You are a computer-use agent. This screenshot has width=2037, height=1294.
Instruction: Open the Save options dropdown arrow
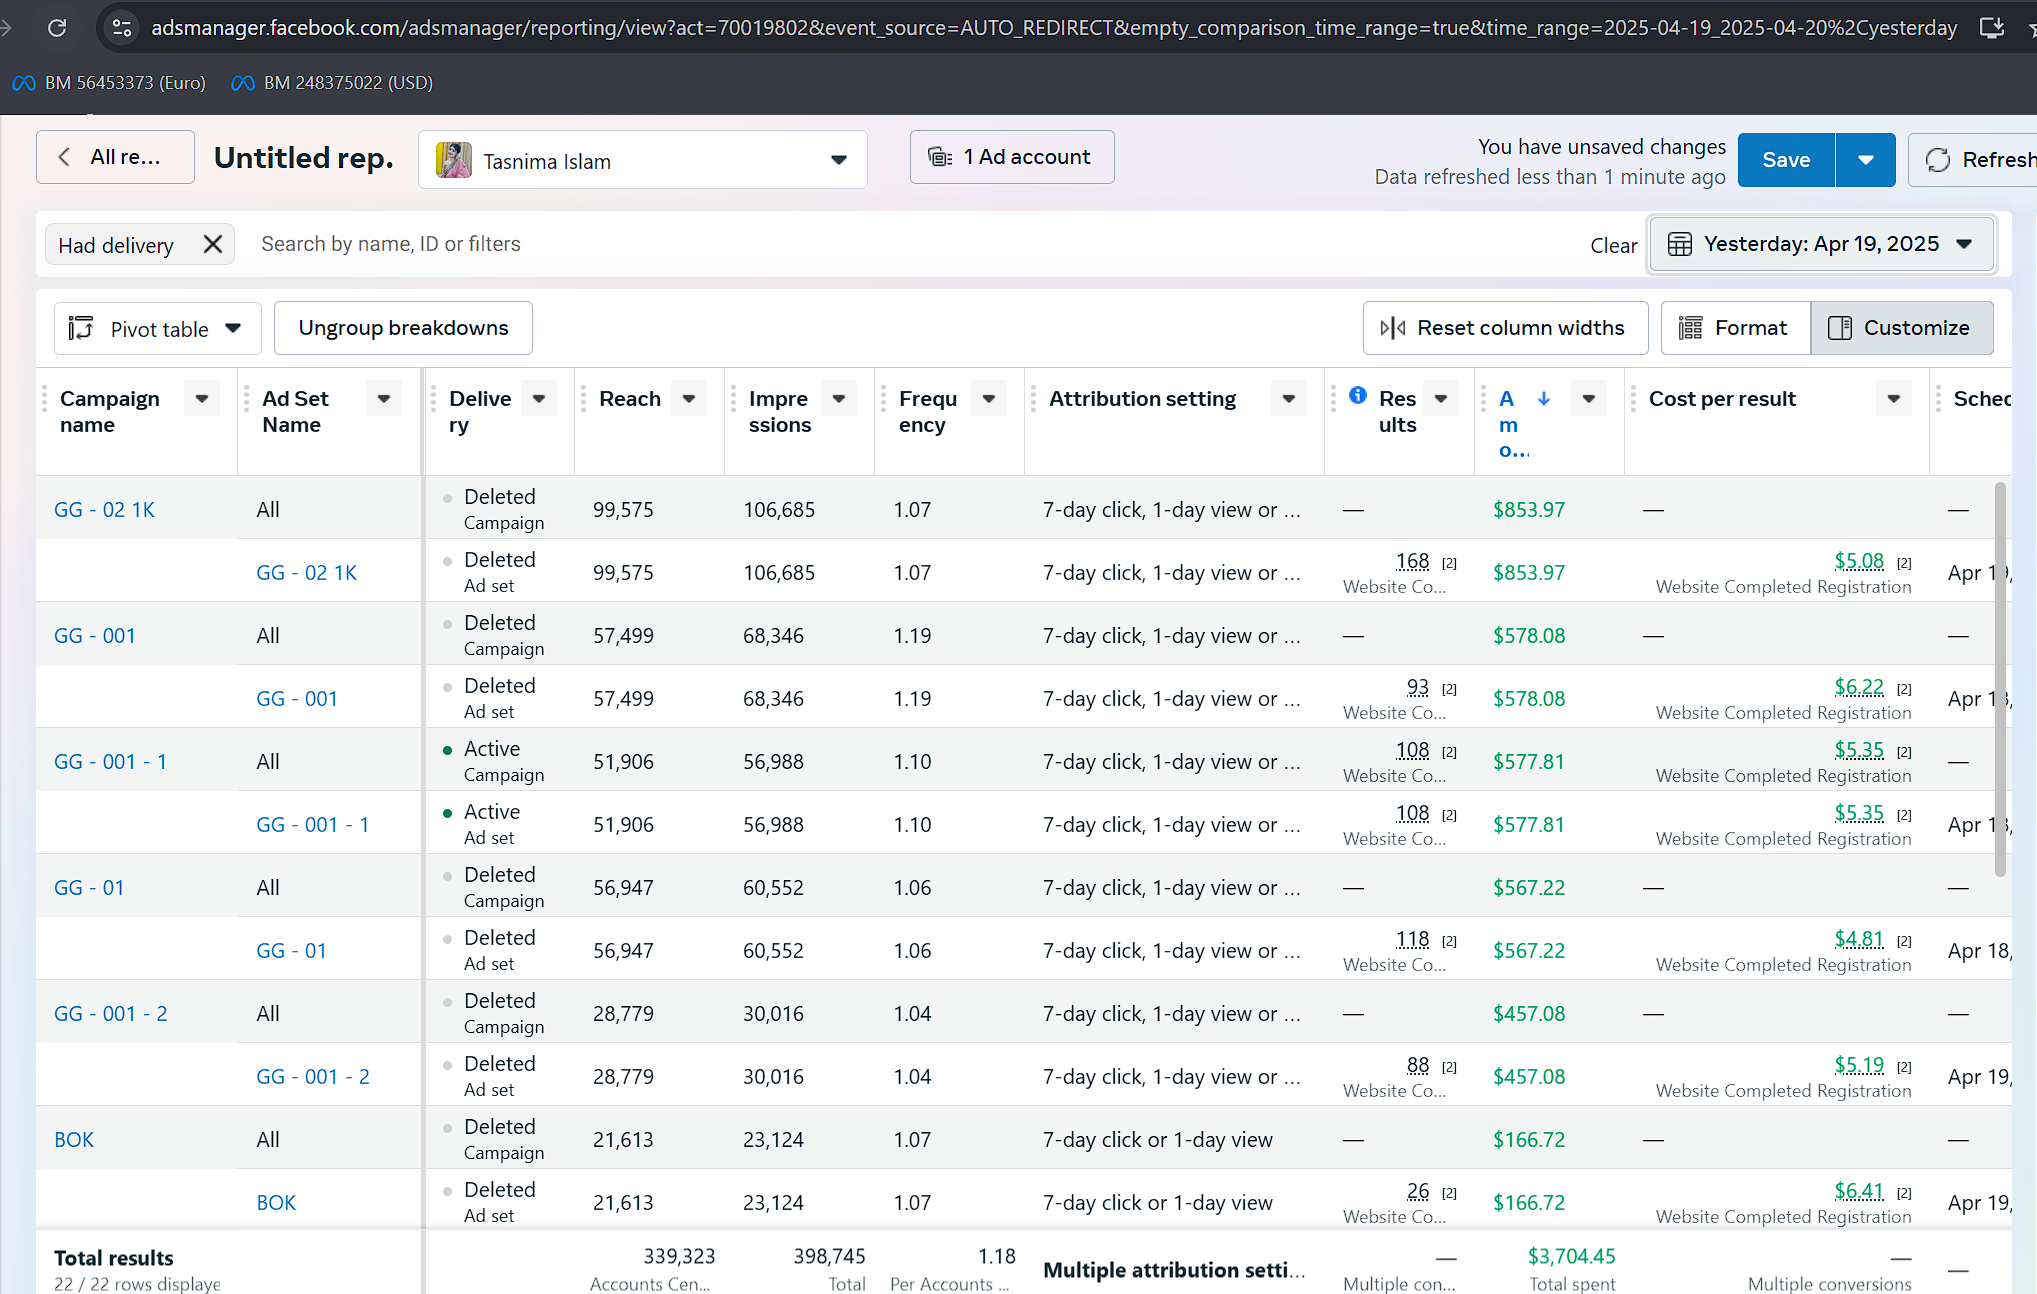[x=1865, y=160]
